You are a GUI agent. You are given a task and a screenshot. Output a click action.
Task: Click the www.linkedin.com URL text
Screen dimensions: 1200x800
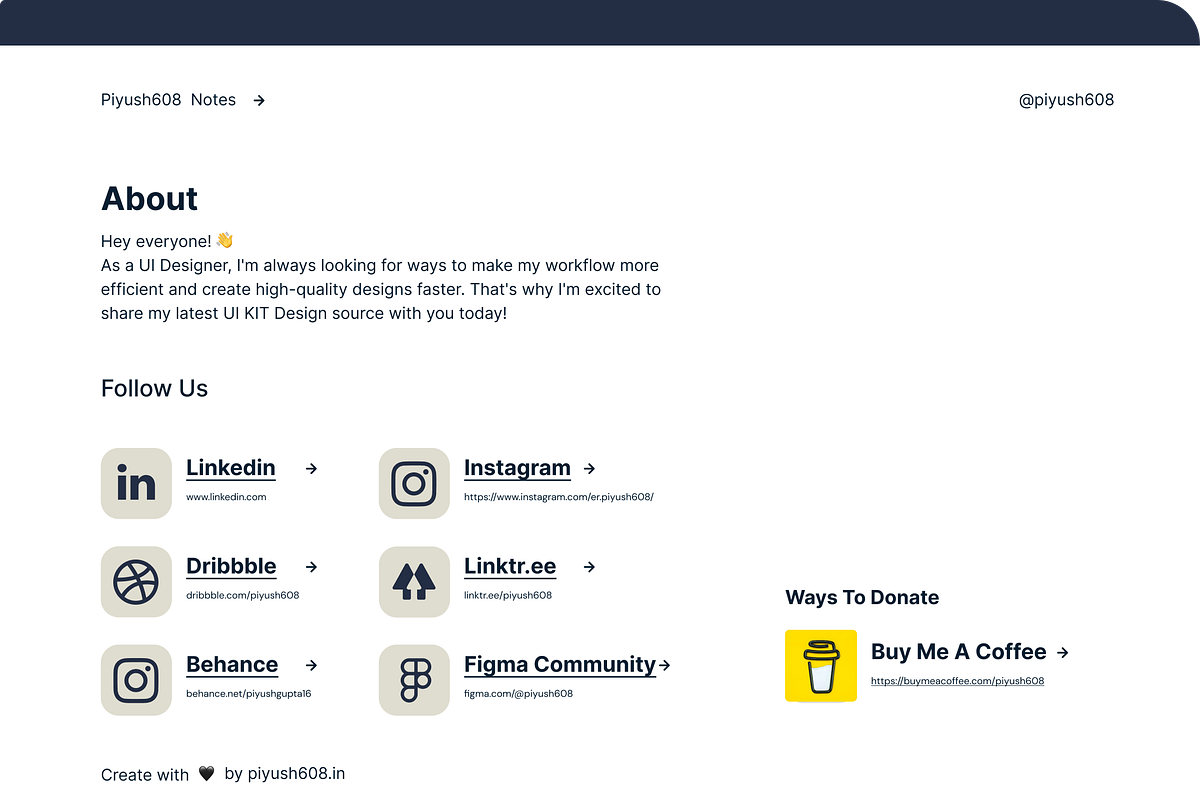[226, 497]
